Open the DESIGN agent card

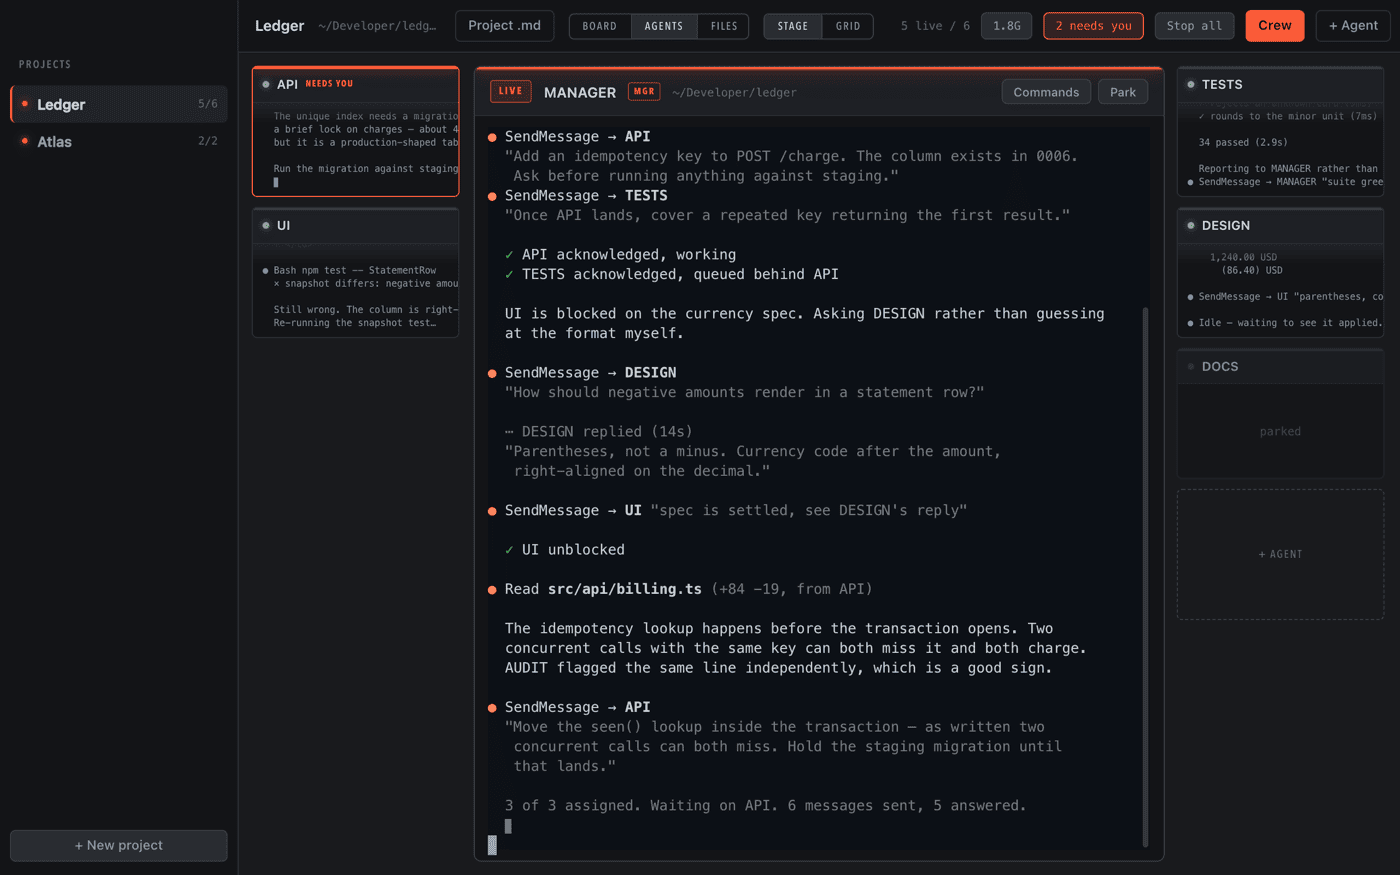(x=1280, y=273)
